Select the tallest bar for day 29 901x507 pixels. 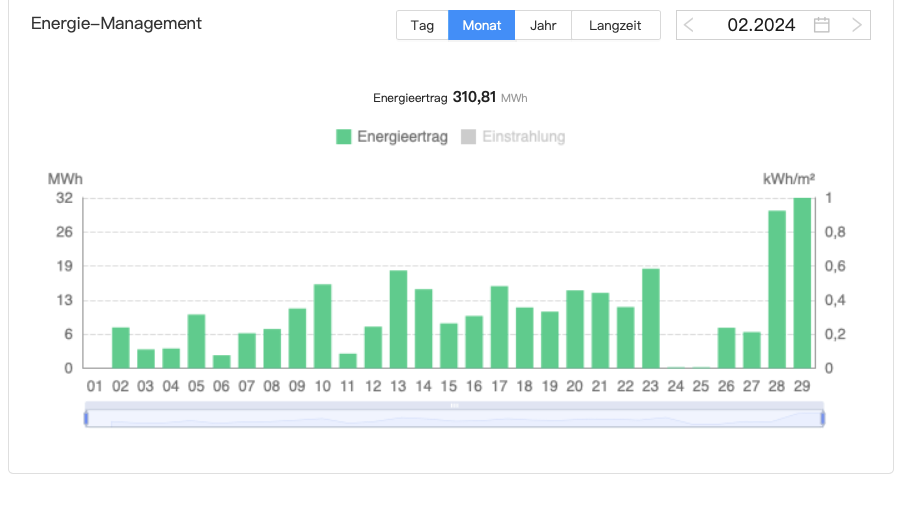(x=802, y=283)
